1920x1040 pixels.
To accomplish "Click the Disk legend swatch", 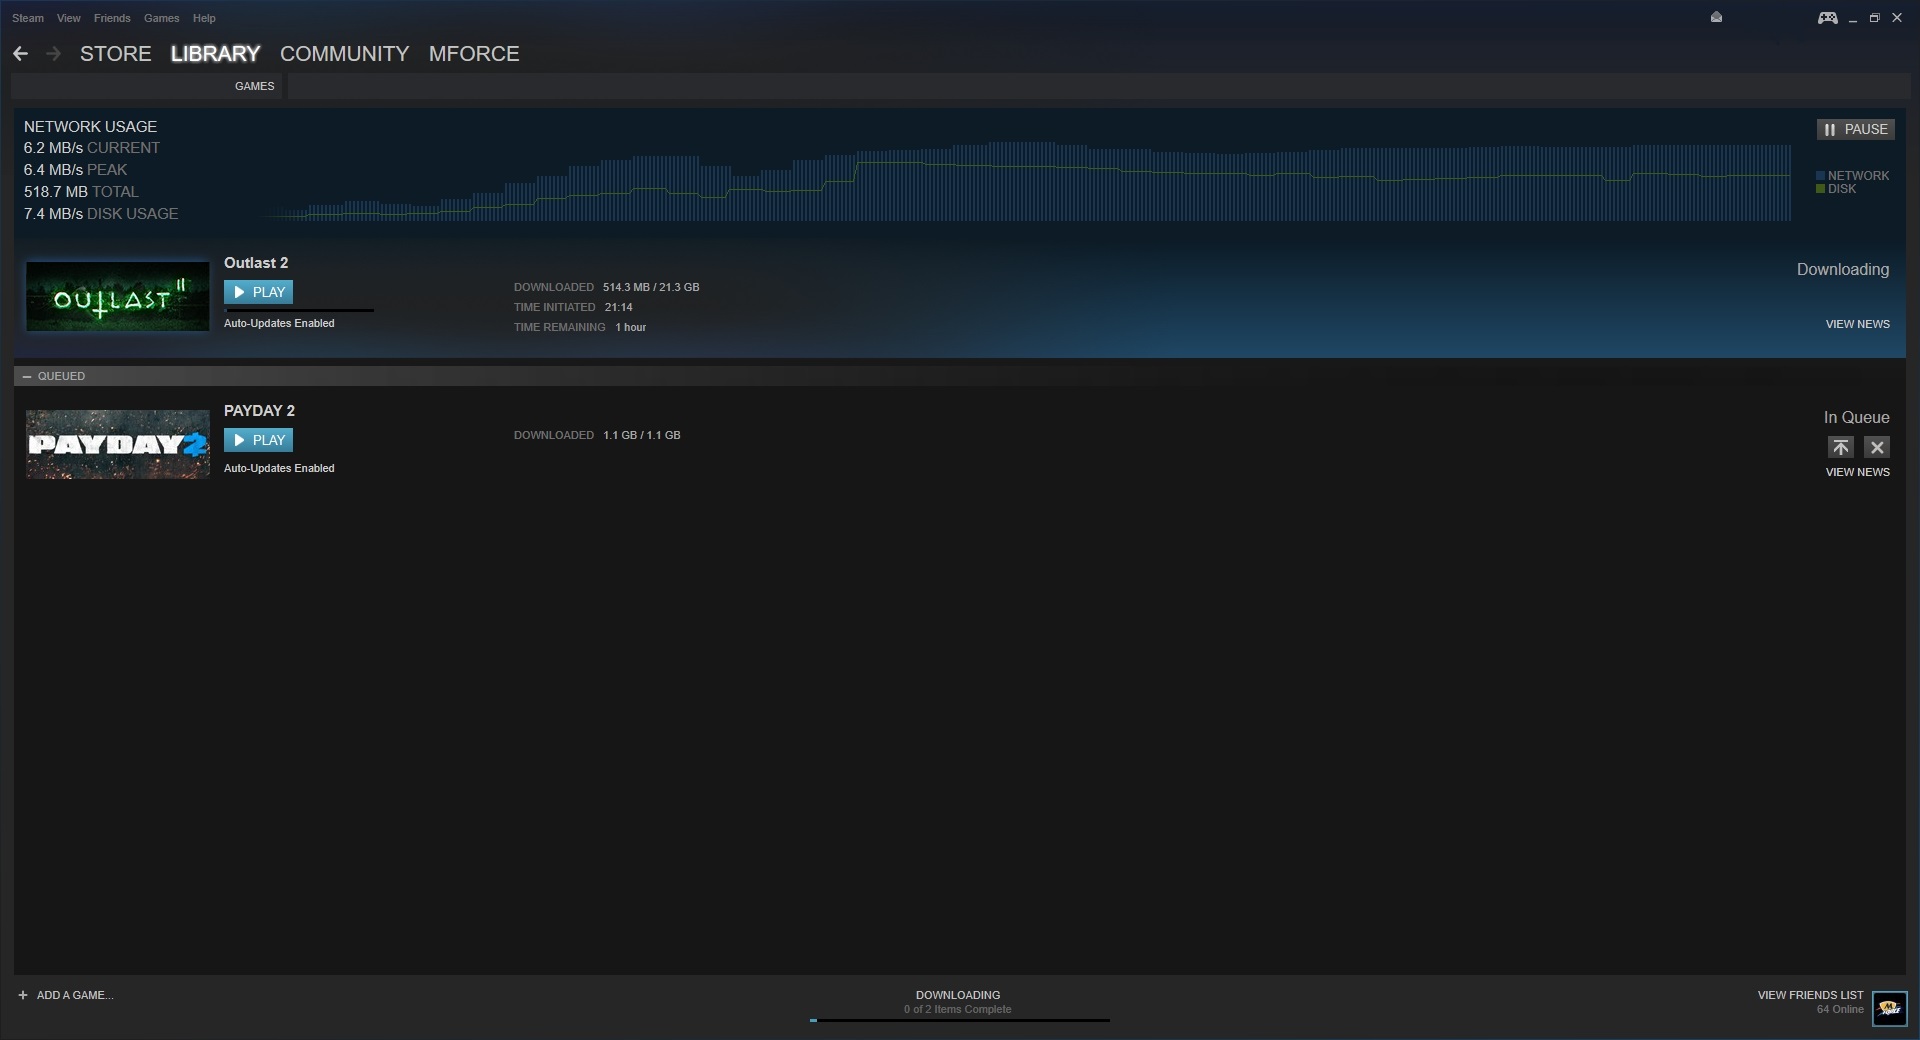I will pyautogui.click(x=1821, y=189).
